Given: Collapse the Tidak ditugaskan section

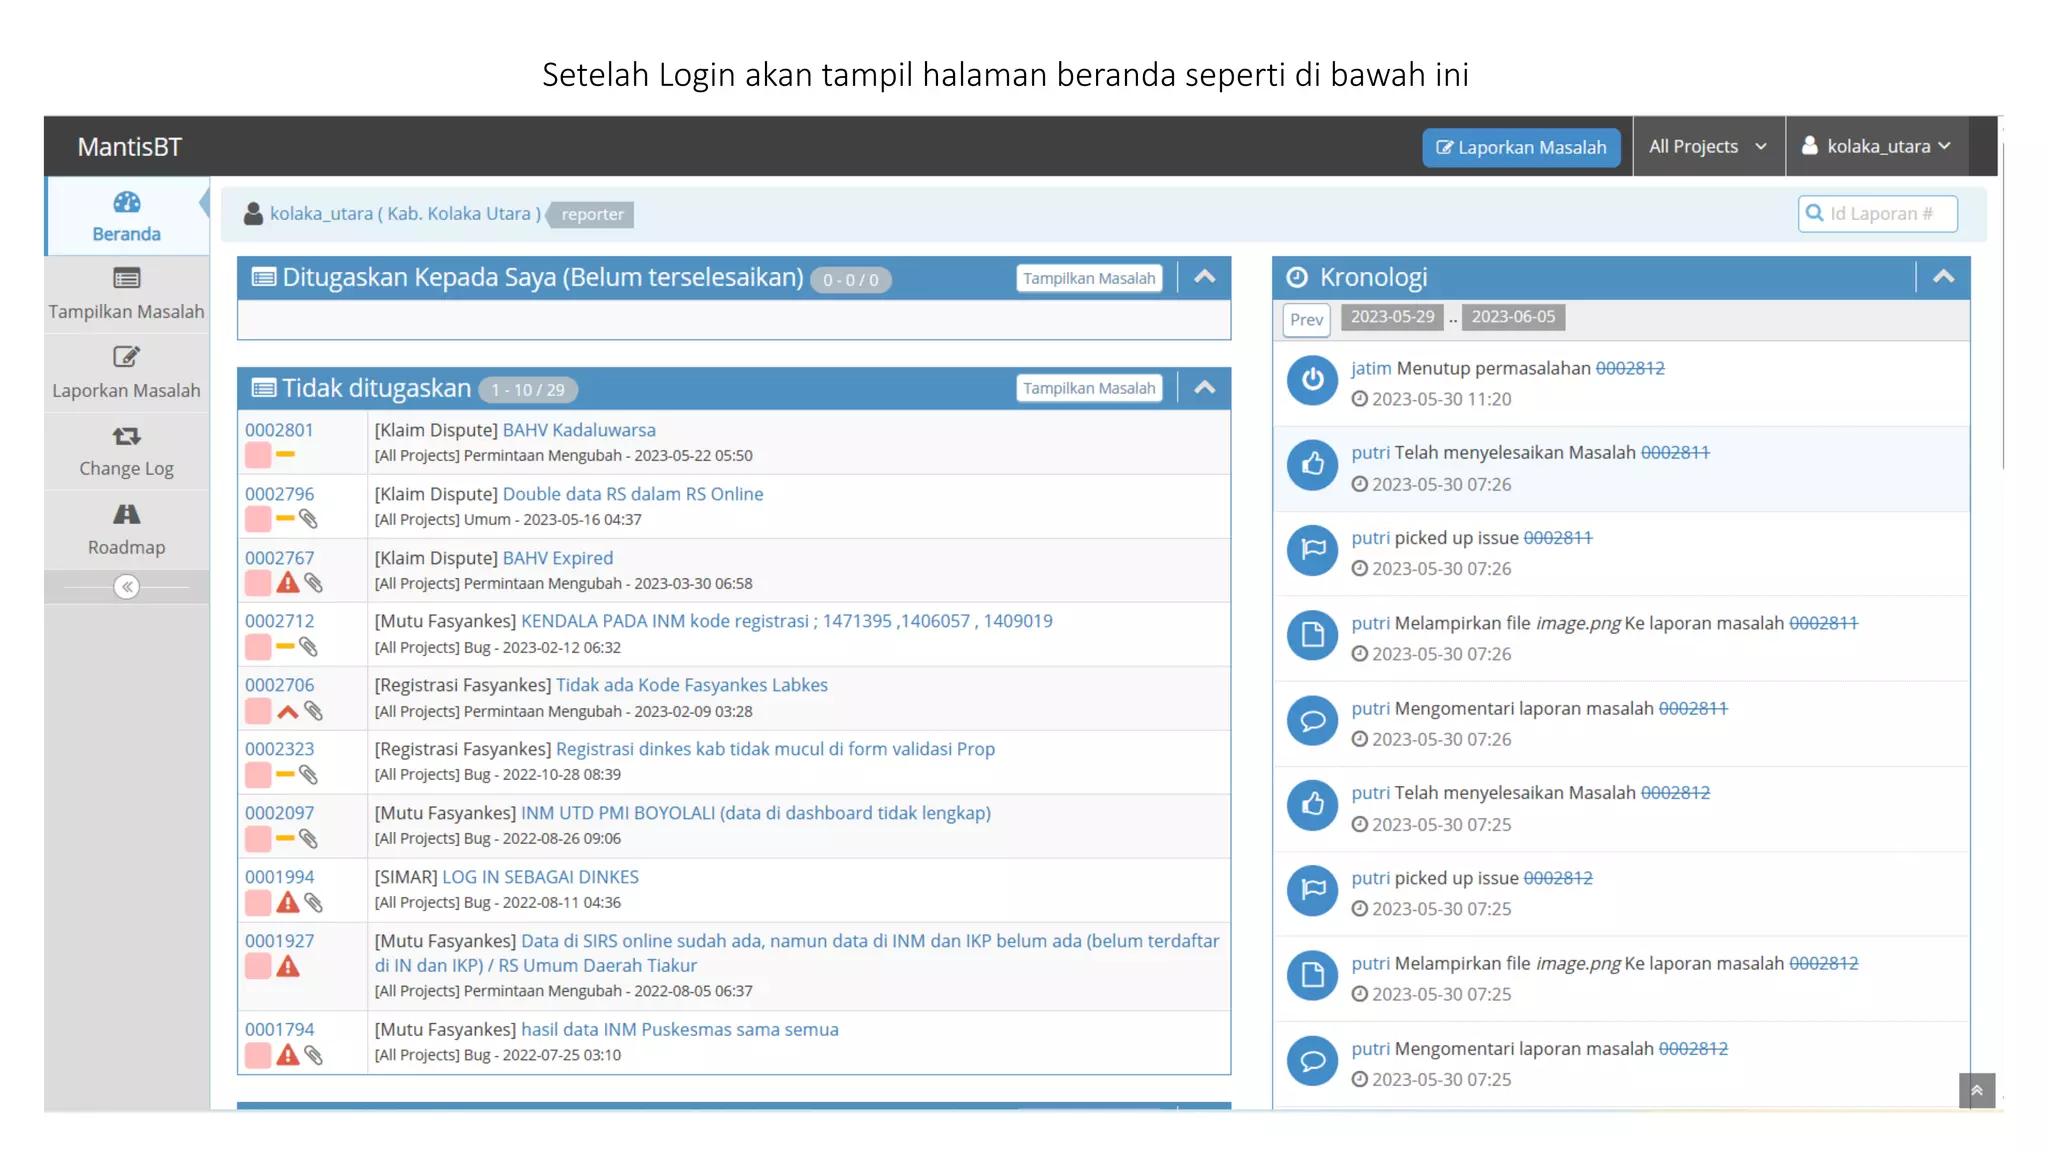Looking at the screenshot, I should (1205, 388).
